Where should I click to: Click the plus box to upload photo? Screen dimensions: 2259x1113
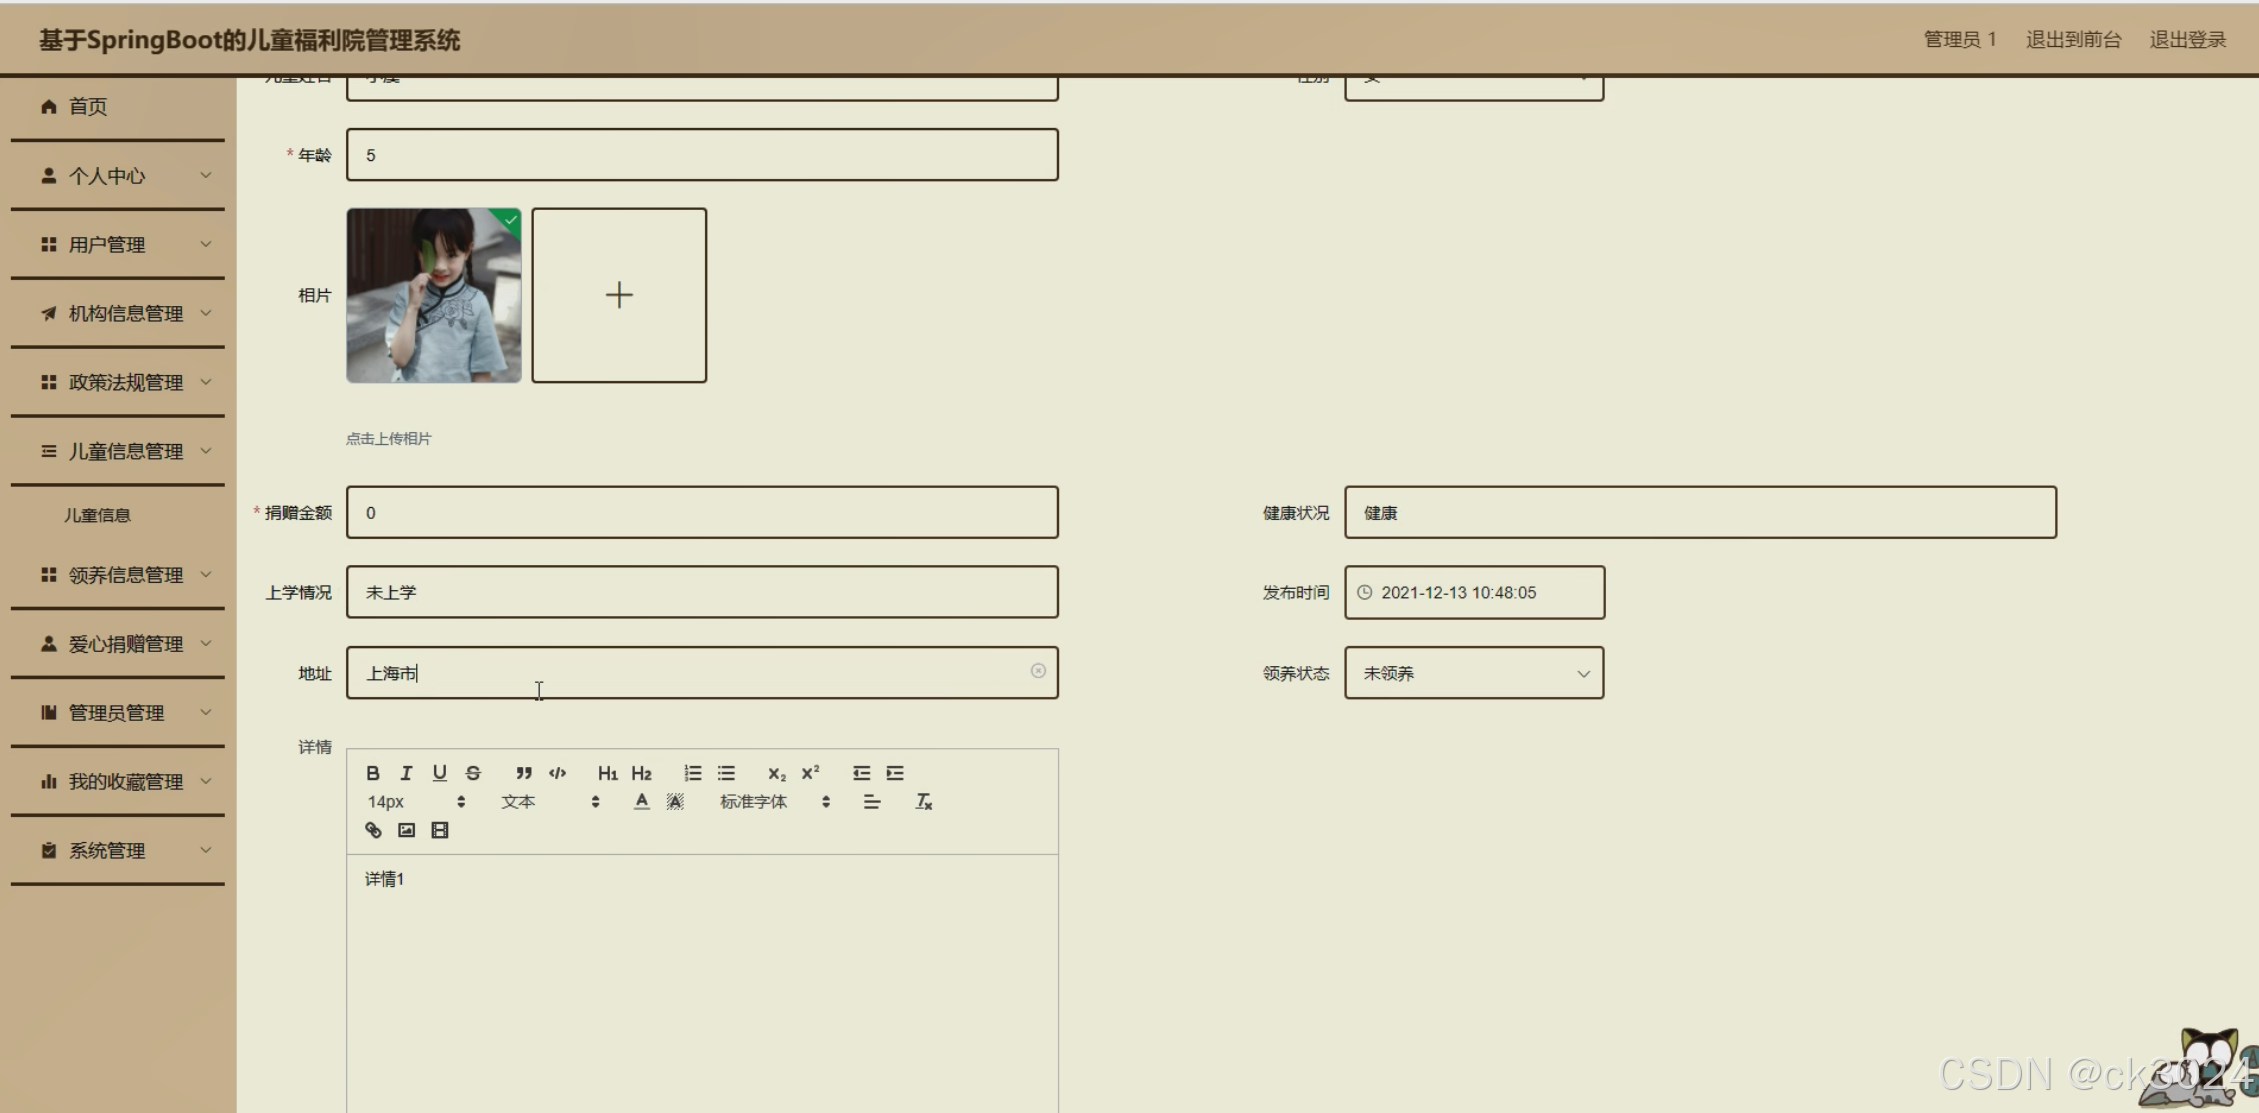click(619, 295)
